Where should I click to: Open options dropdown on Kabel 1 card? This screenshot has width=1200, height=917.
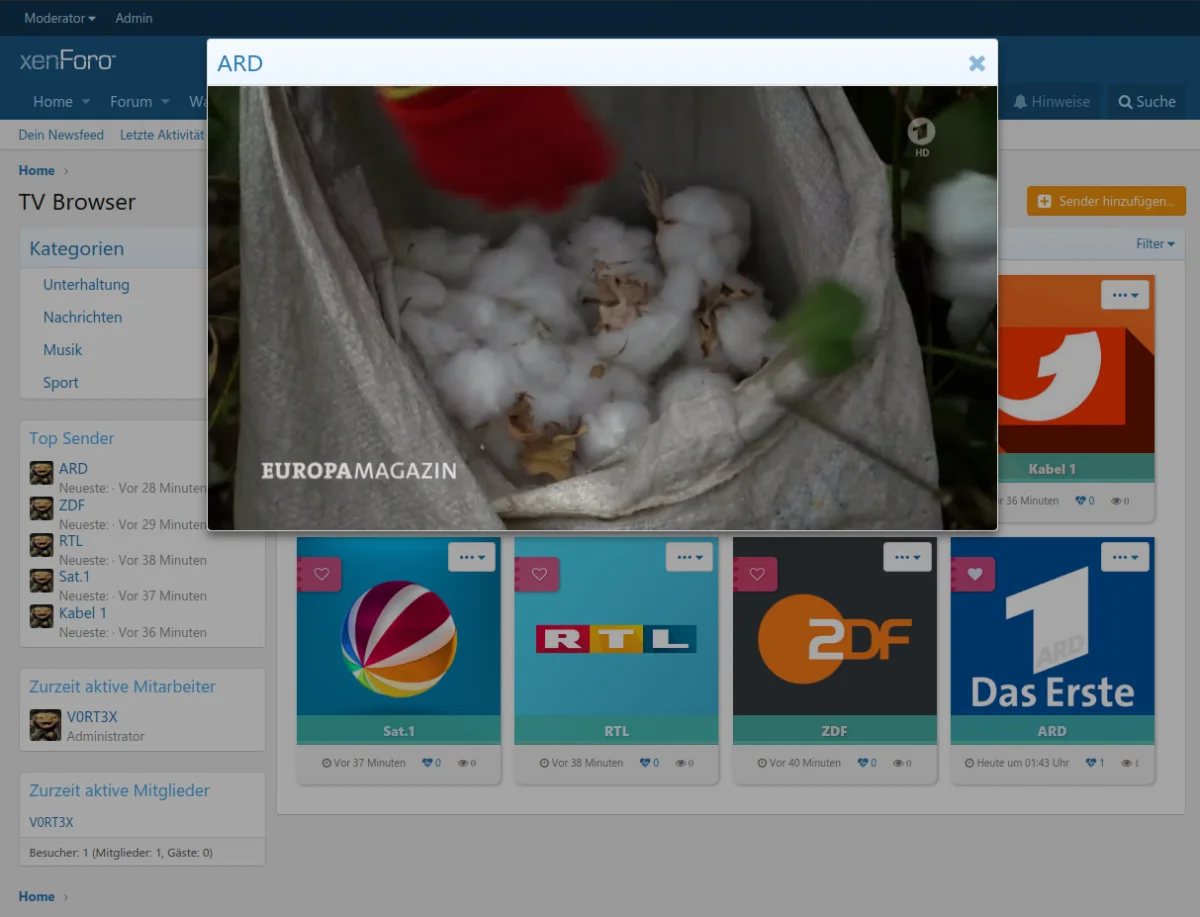(x=1125, y=295)
